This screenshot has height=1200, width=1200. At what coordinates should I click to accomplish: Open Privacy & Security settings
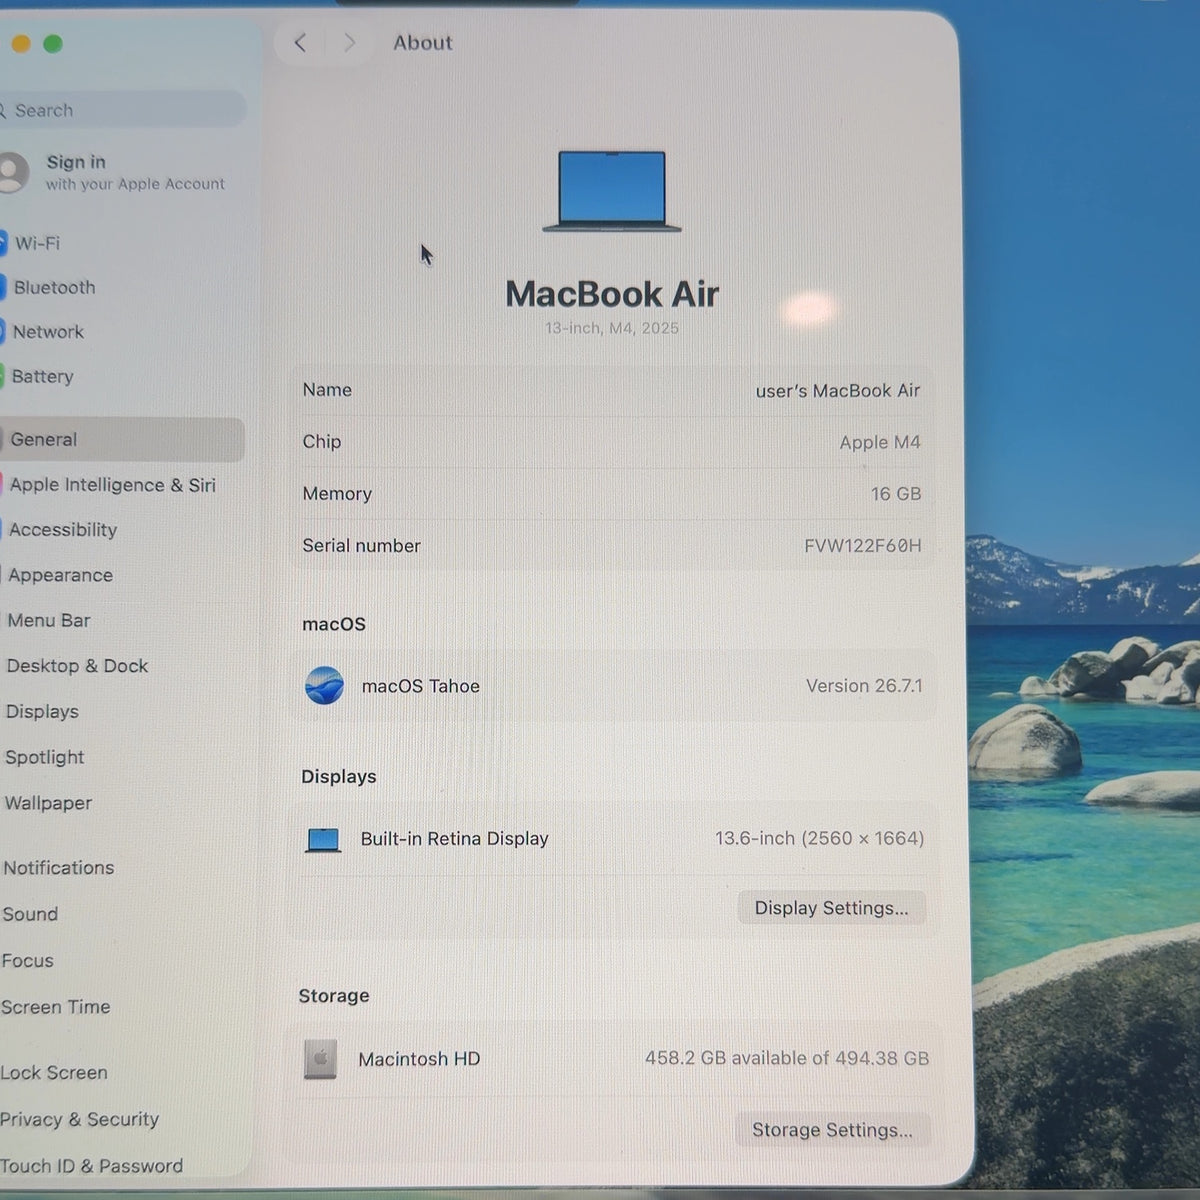coord(79,1120)
